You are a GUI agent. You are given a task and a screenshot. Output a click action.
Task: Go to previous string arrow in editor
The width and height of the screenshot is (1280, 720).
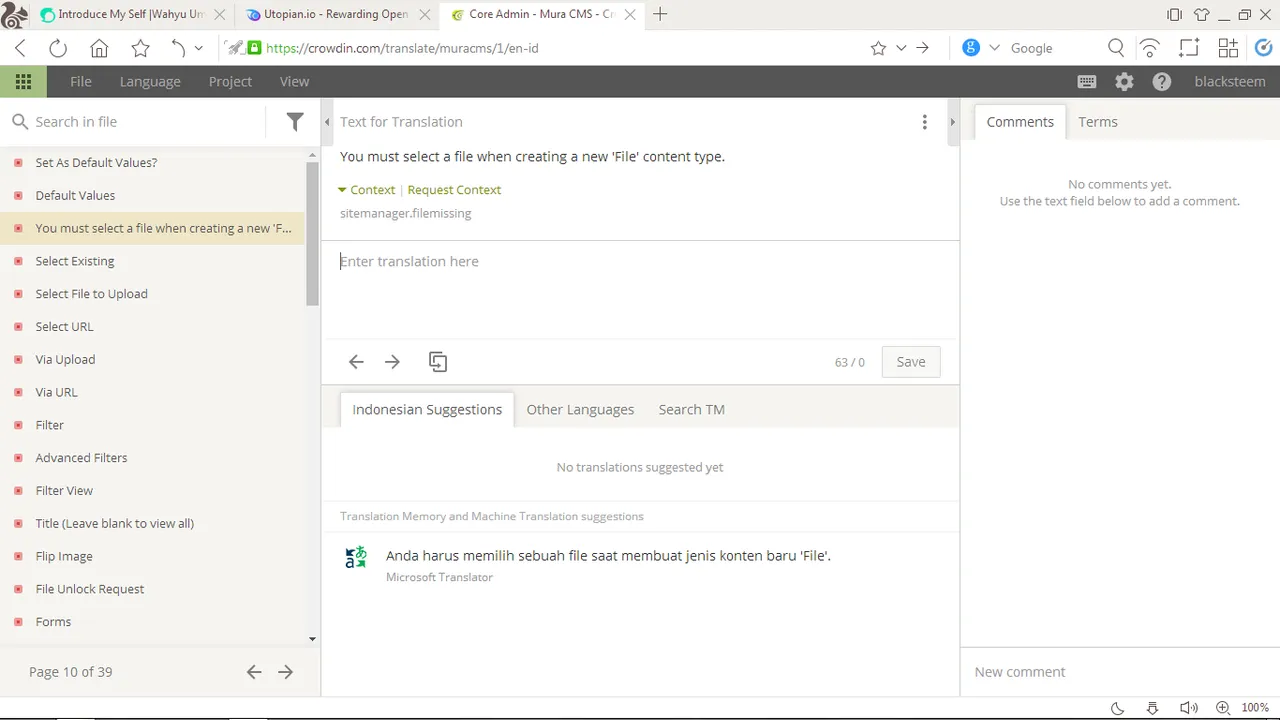point(356,362)
